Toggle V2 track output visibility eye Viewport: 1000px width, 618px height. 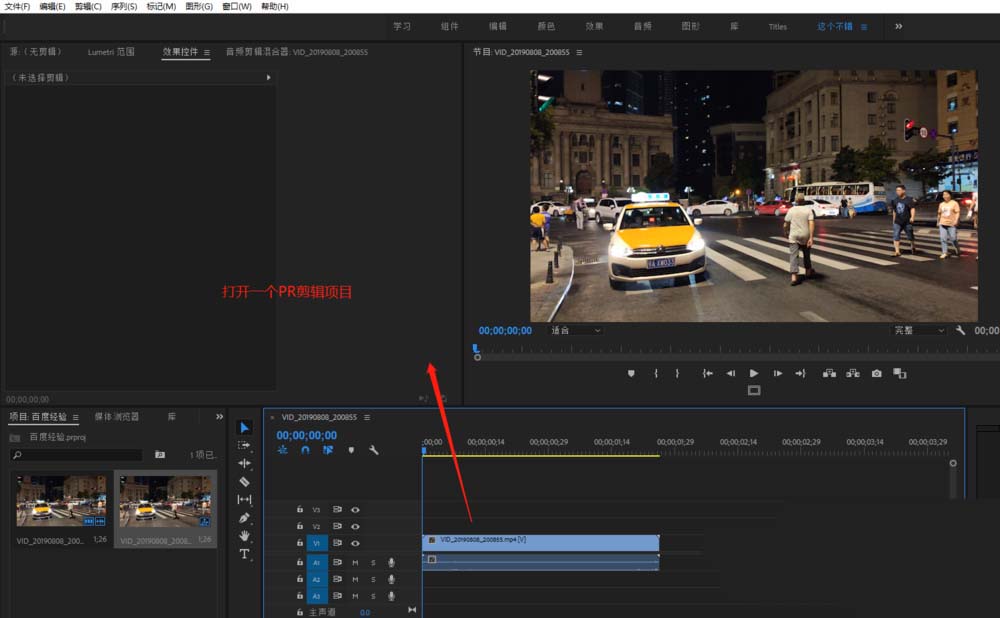click(x=355, y=527)
